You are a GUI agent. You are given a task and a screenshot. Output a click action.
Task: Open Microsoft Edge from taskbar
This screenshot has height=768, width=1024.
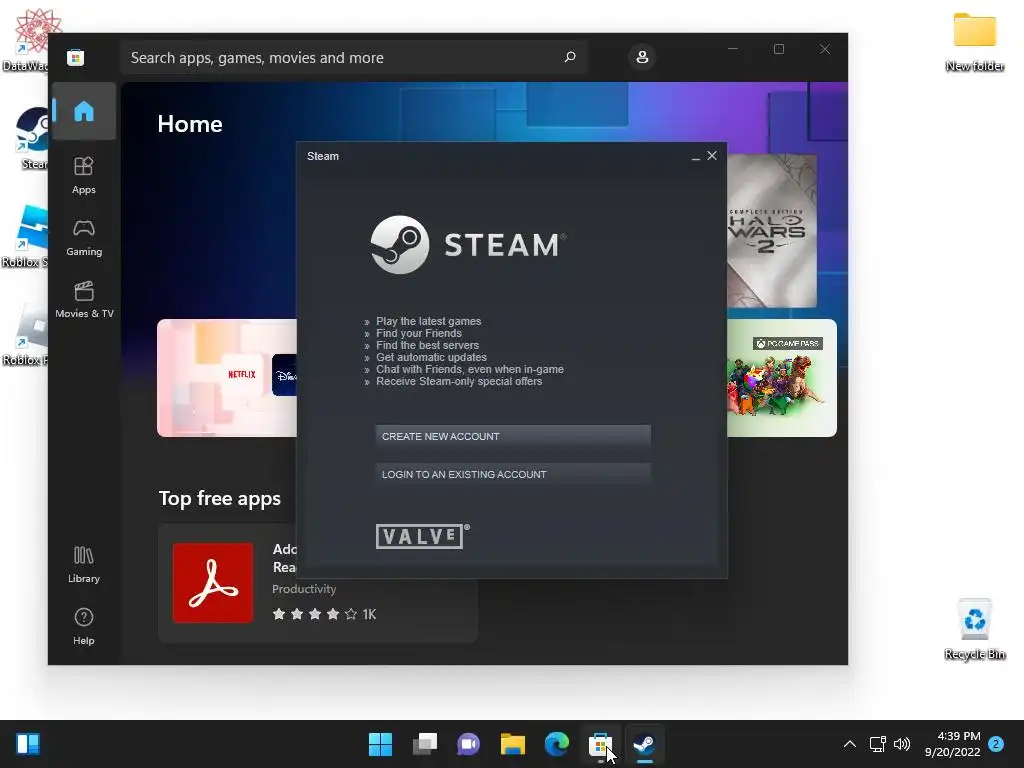coord(556,744)
